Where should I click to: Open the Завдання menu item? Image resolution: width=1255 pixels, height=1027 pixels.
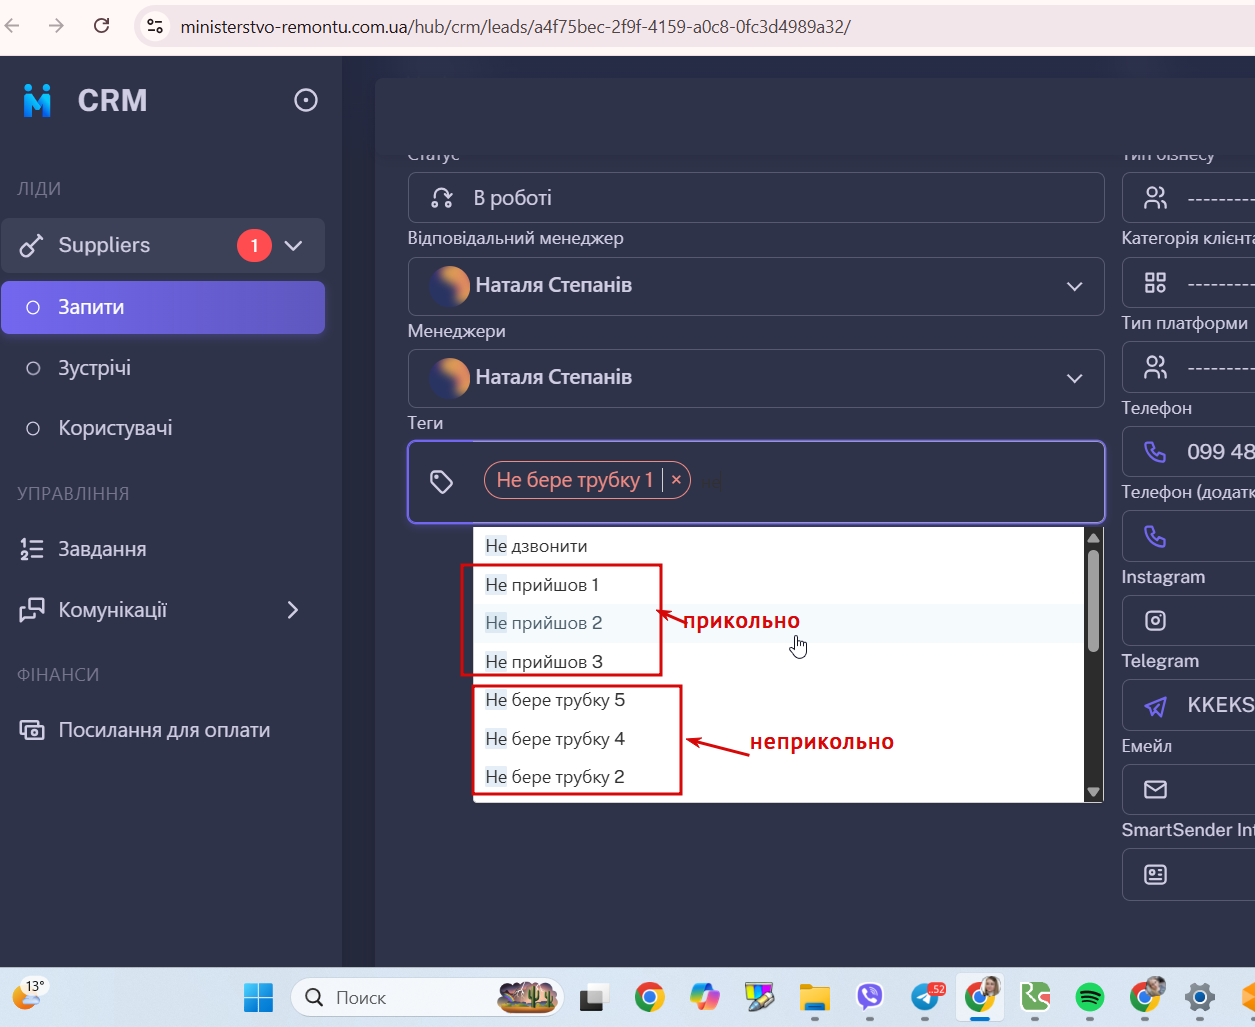tap(163, 549)
